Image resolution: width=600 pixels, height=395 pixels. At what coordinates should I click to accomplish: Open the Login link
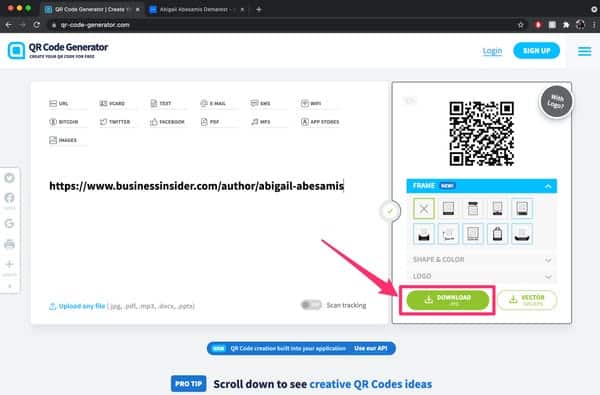(x=492, y=51)
